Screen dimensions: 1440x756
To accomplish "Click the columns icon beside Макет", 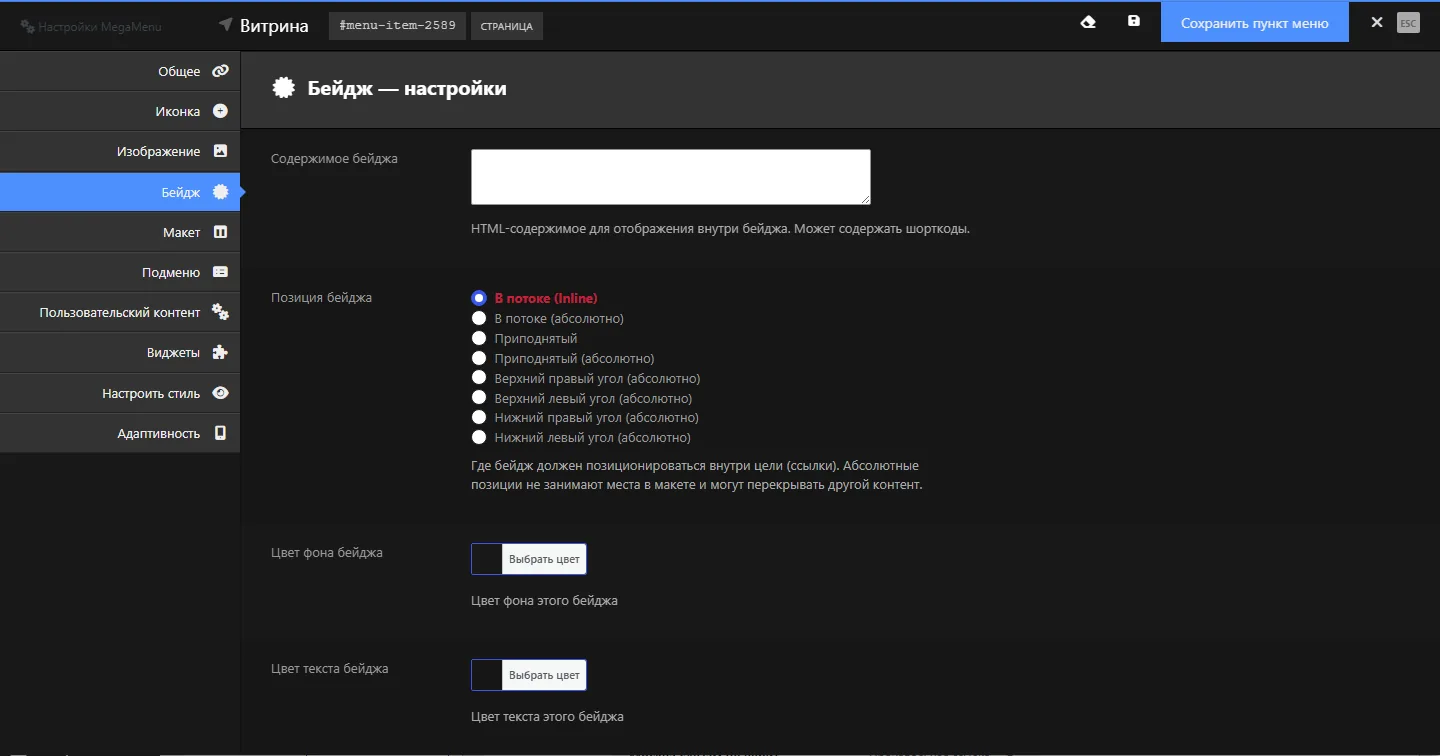I will point(221,232).
